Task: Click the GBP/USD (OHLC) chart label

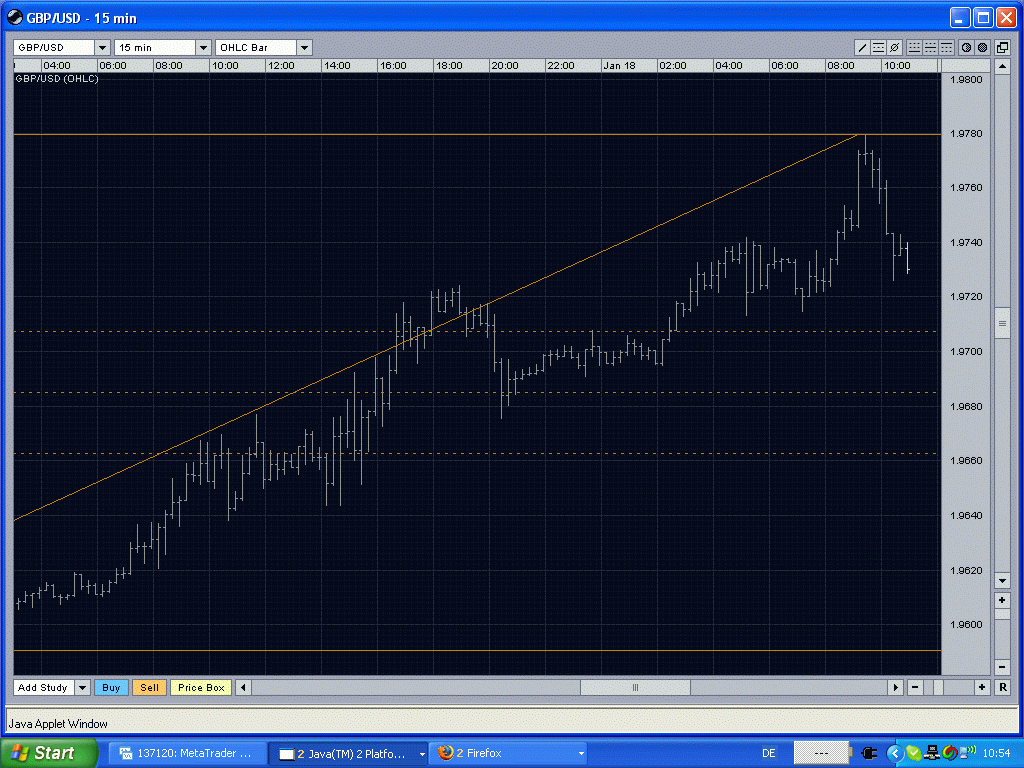Action: tap(57, 78)
